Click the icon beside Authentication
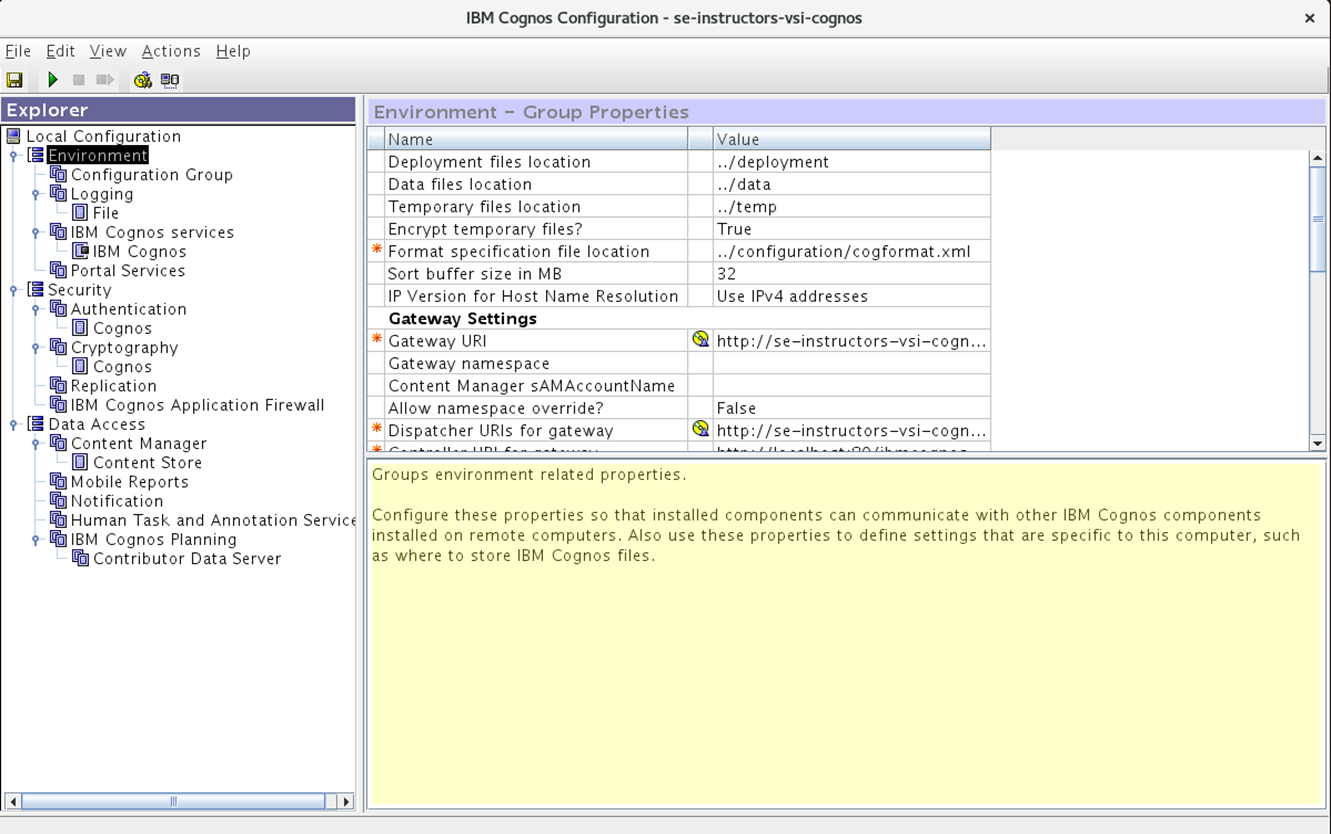 click(x=59, y=308)
